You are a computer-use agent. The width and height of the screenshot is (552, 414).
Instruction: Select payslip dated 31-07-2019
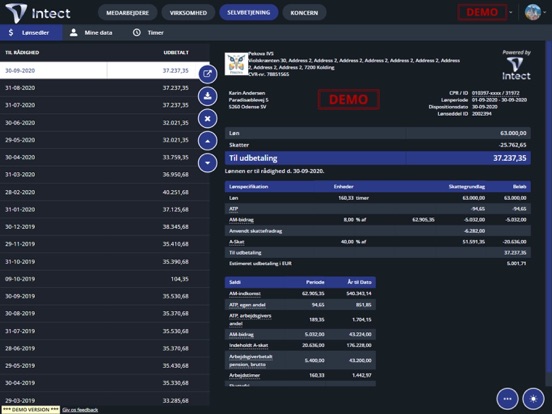105,331
